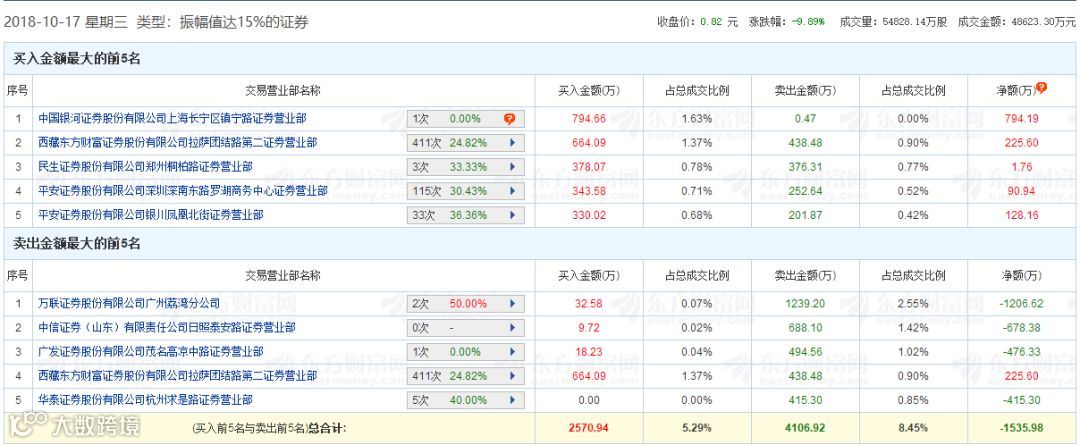Click the '115次 30.43%' stats box
This screenshot has width=1080, height=445.
point(465,191)
